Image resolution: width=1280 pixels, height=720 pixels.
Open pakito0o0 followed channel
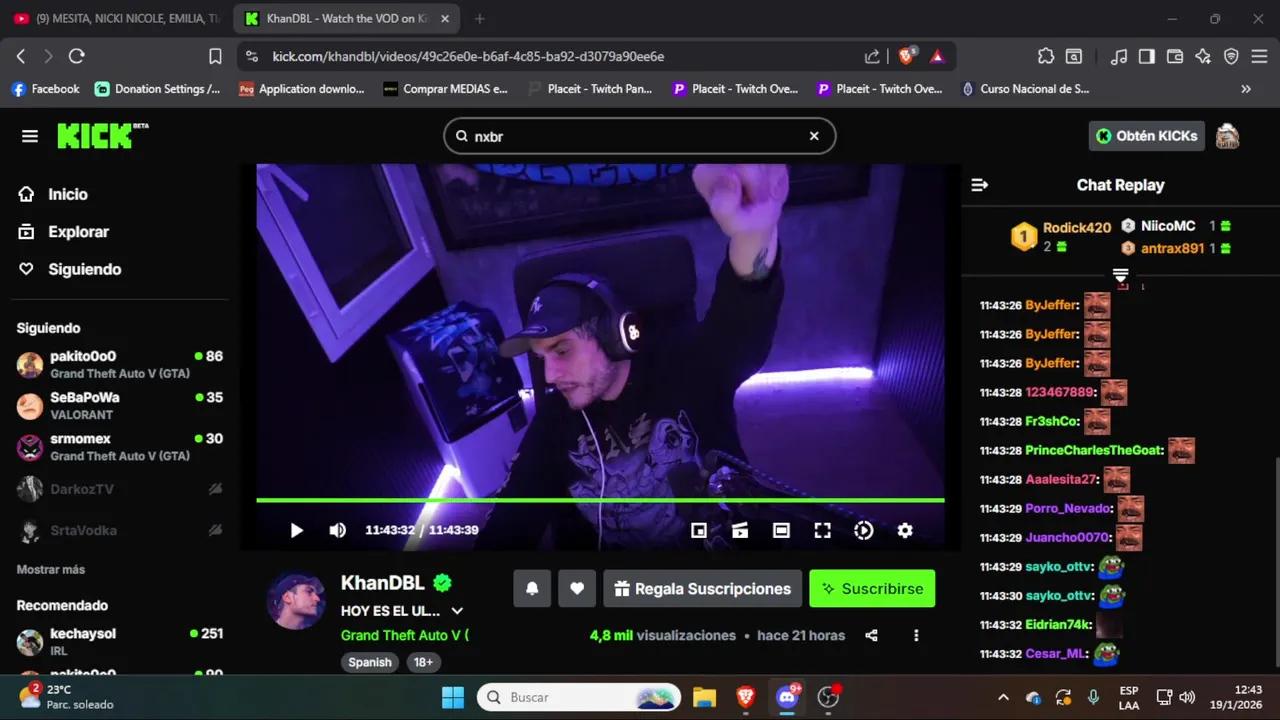tap(120, 364)
